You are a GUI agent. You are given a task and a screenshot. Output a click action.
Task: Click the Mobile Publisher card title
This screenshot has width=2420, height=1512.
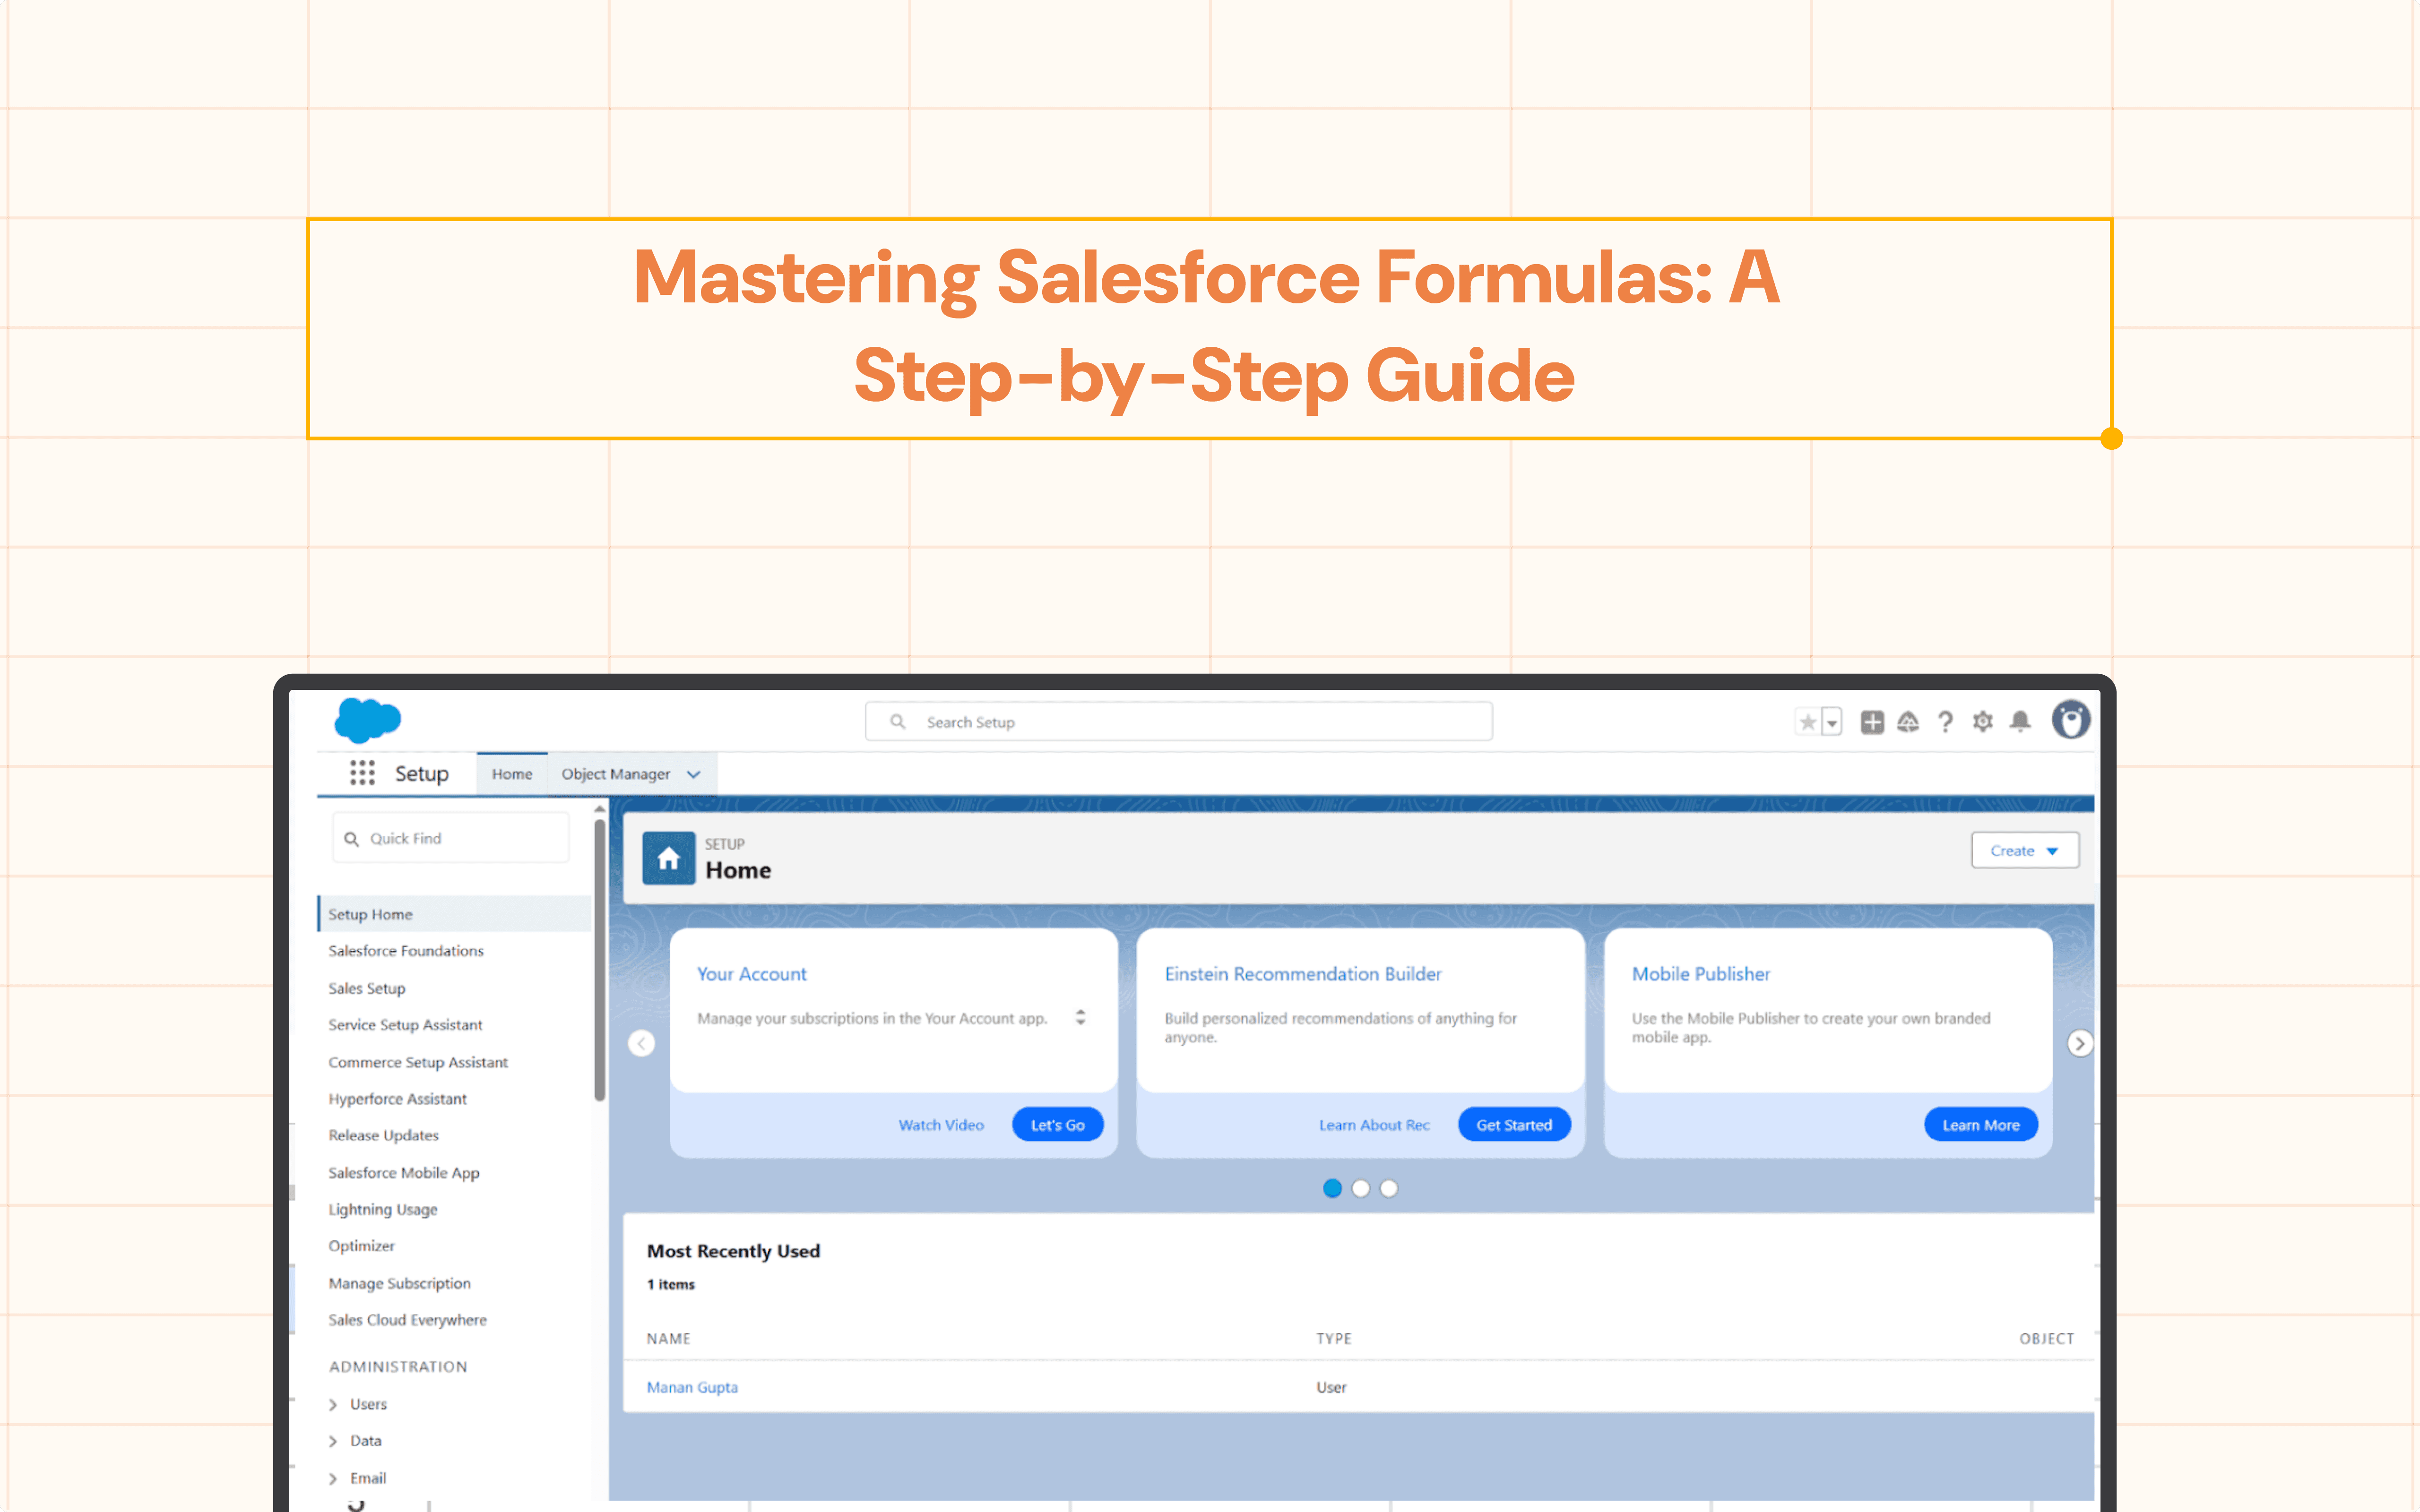(x=1701, y=974)
